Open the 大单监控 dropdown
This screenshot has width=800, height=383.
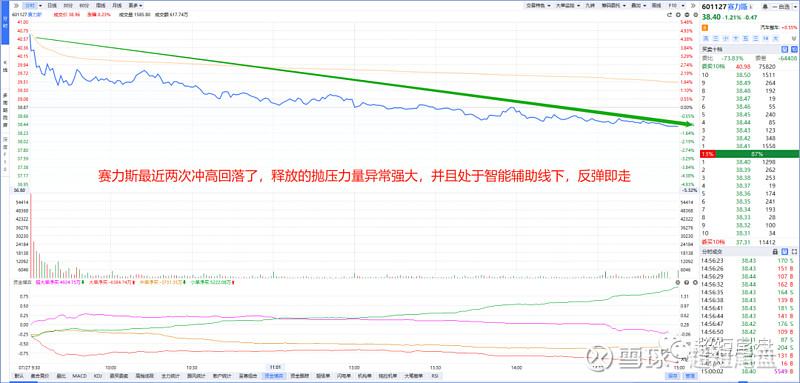[x=568, y=6]
